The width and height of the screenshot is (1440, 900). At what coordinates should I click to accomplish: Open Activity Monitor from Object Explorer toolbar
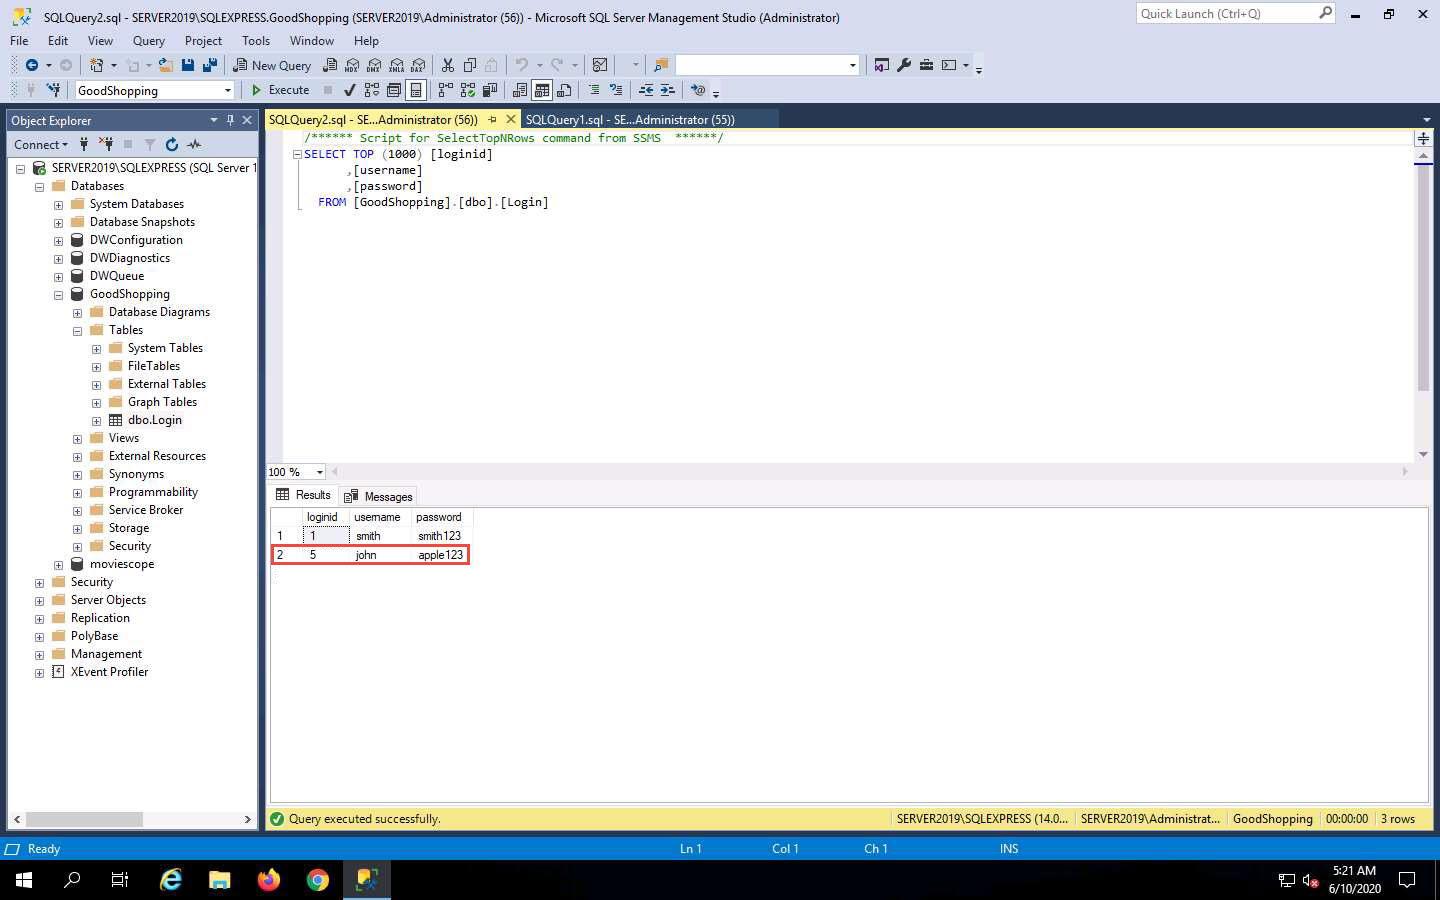pyautogui.click(x=194, y=144)
